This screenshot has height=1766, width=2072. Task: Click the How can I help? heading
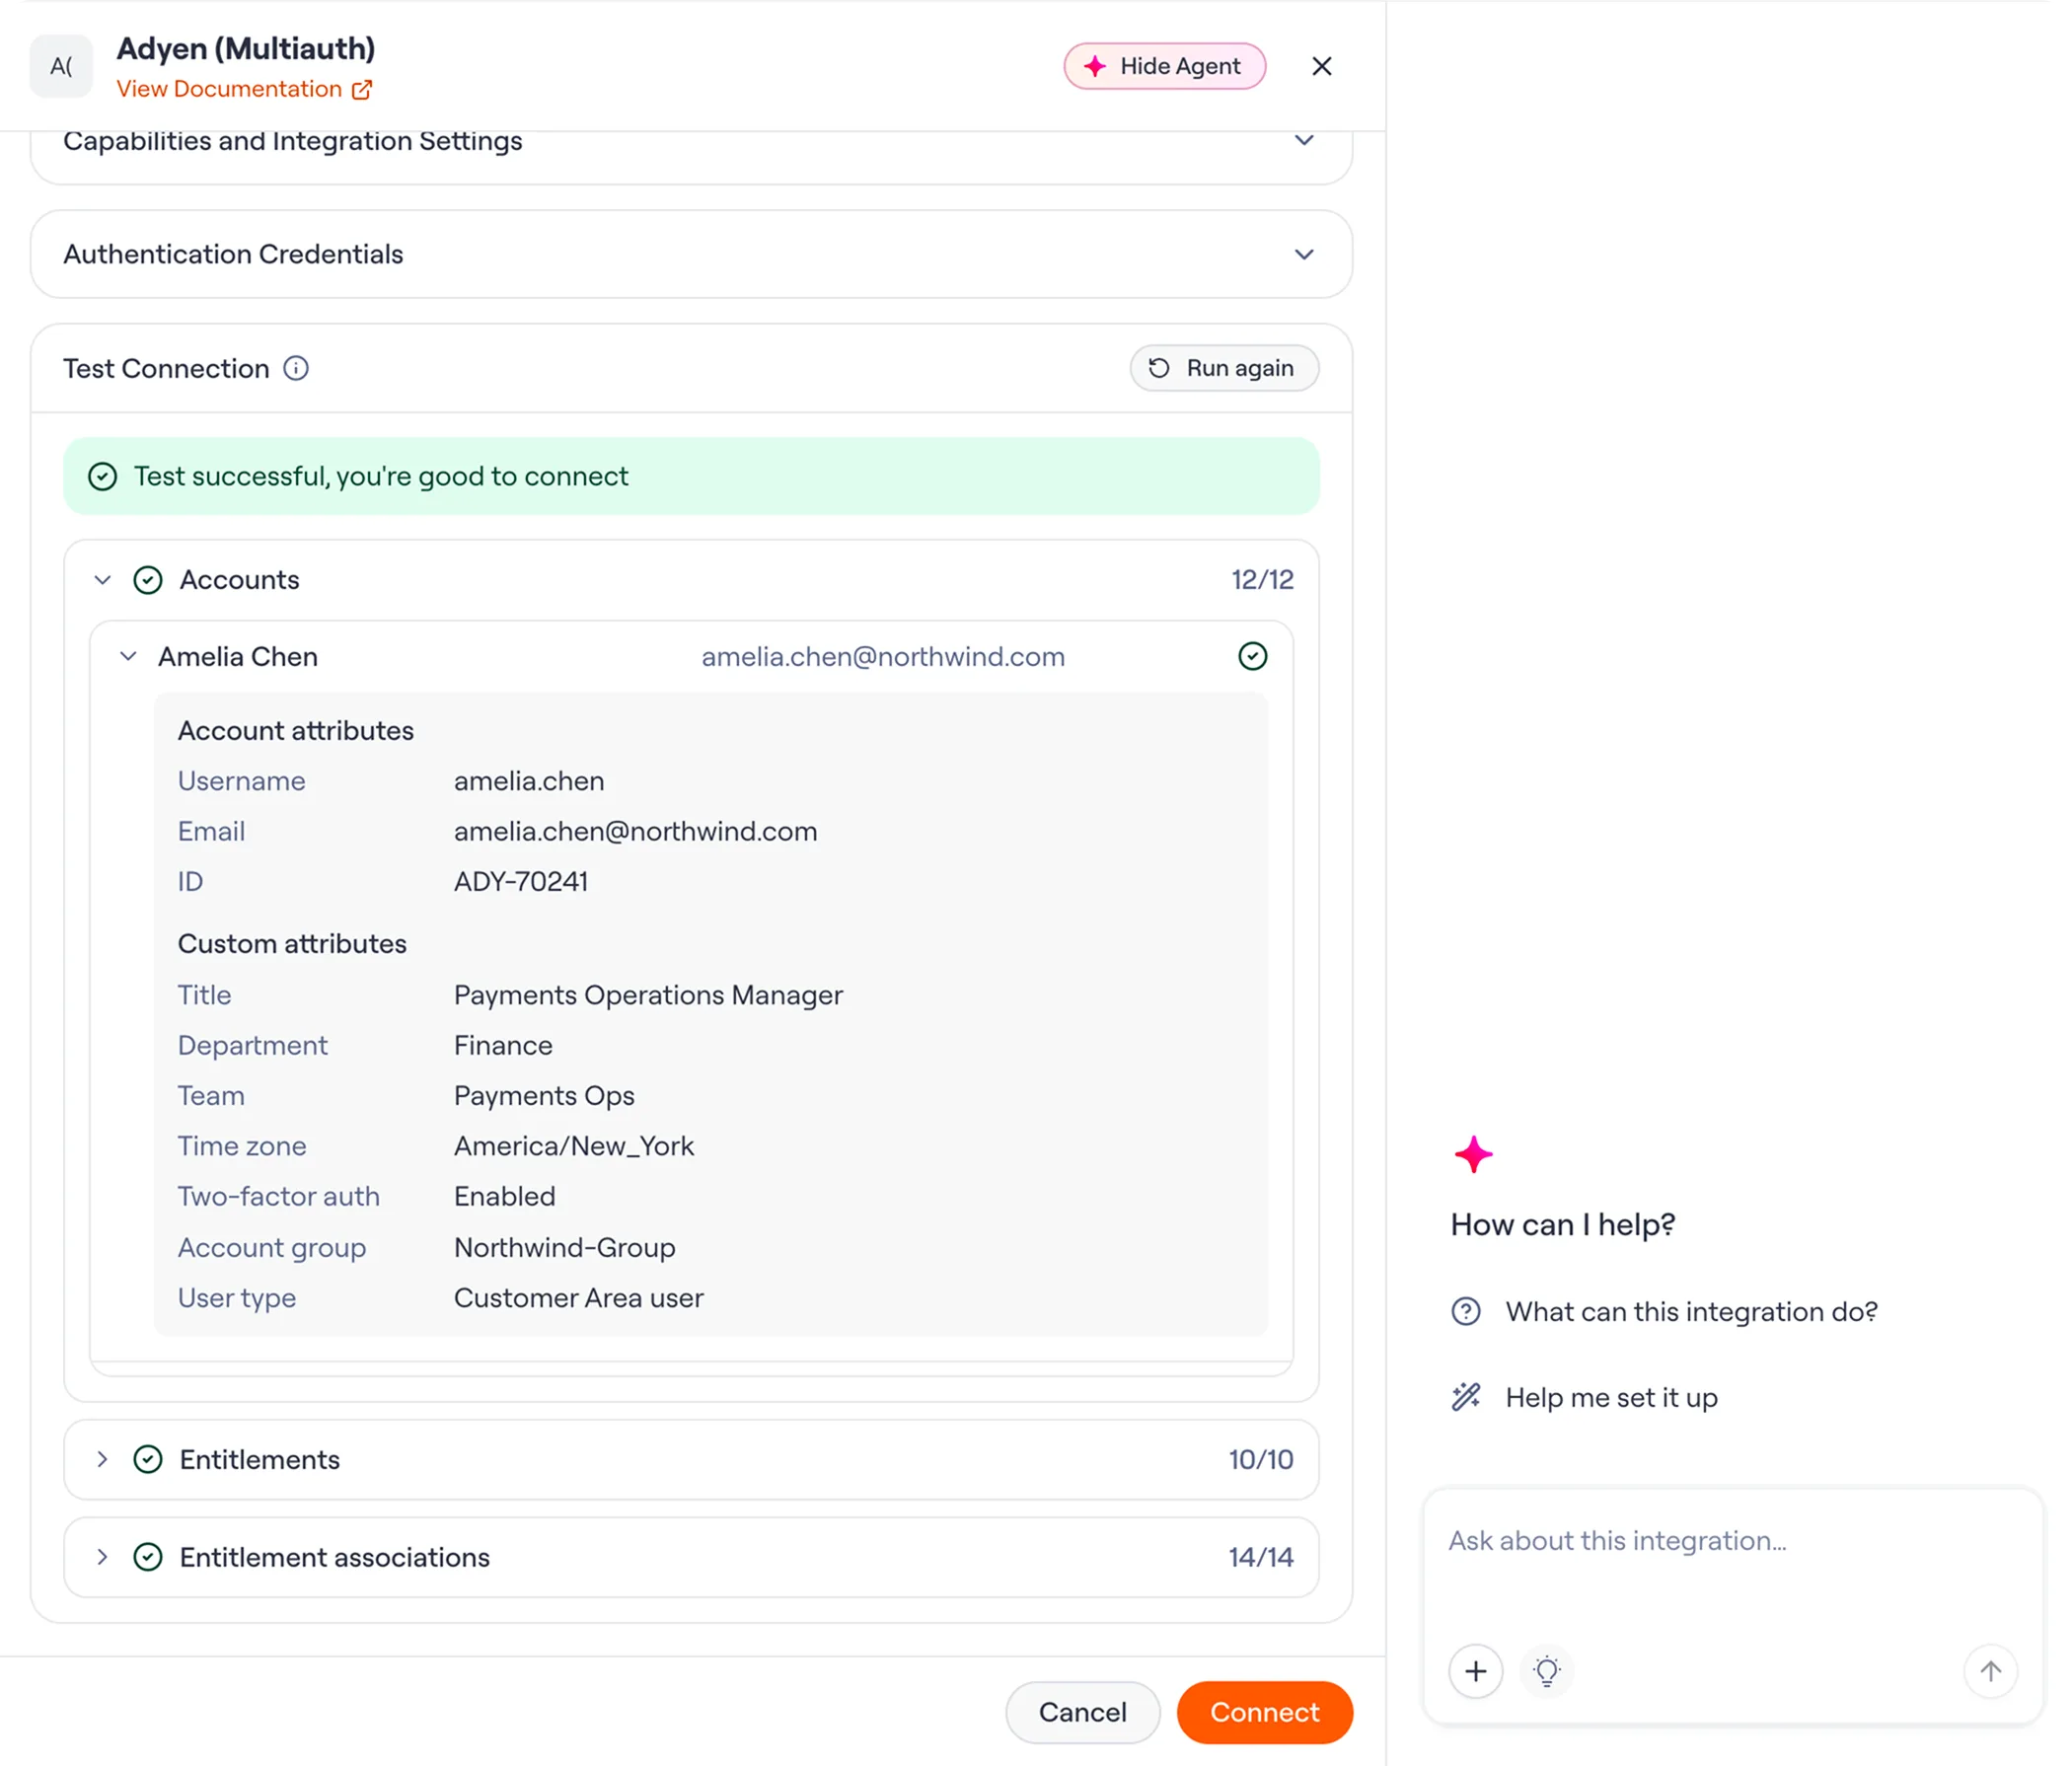1563,1224
